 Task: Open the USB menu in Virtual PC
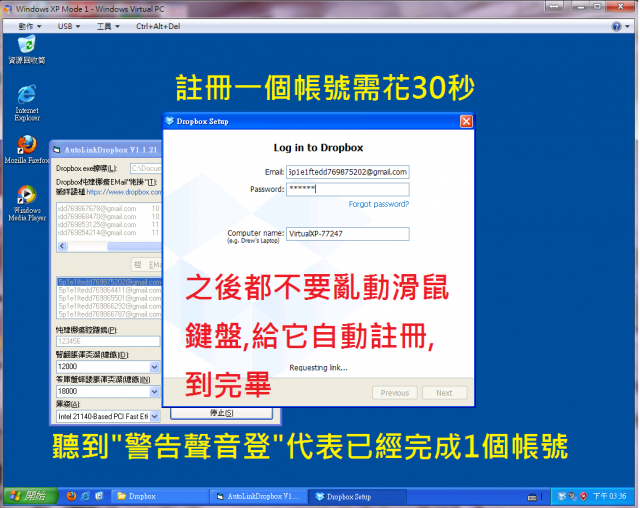(69, 27)
